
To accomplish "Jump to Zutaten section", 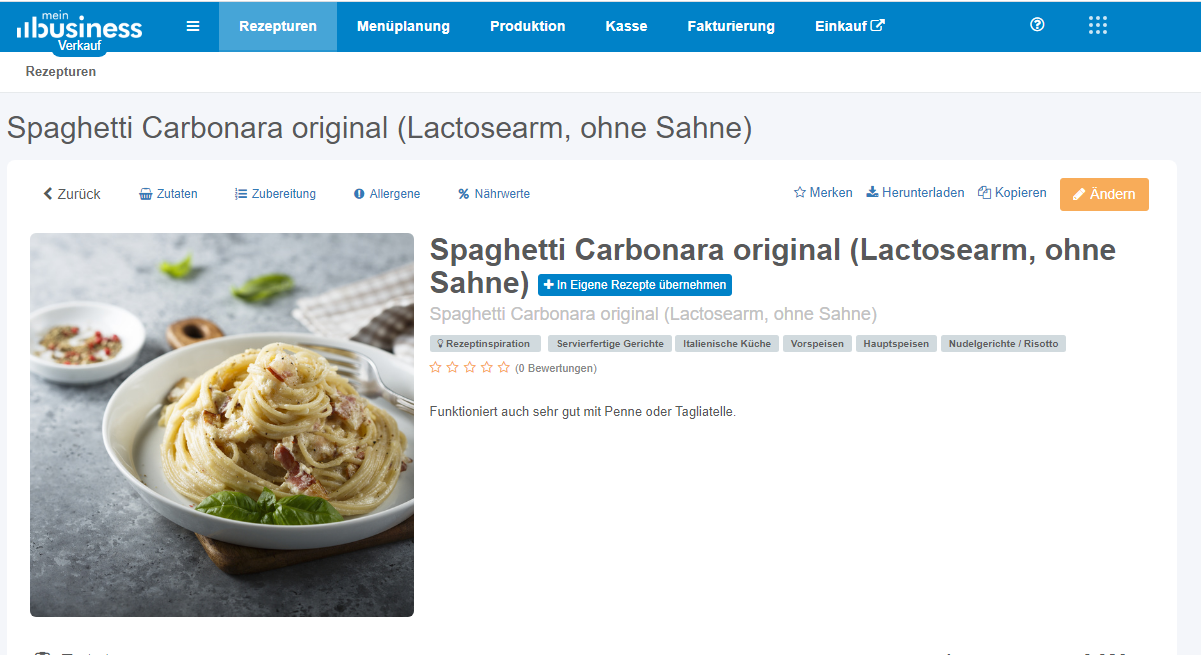I will pyautogui.click(x=168, y=194).
